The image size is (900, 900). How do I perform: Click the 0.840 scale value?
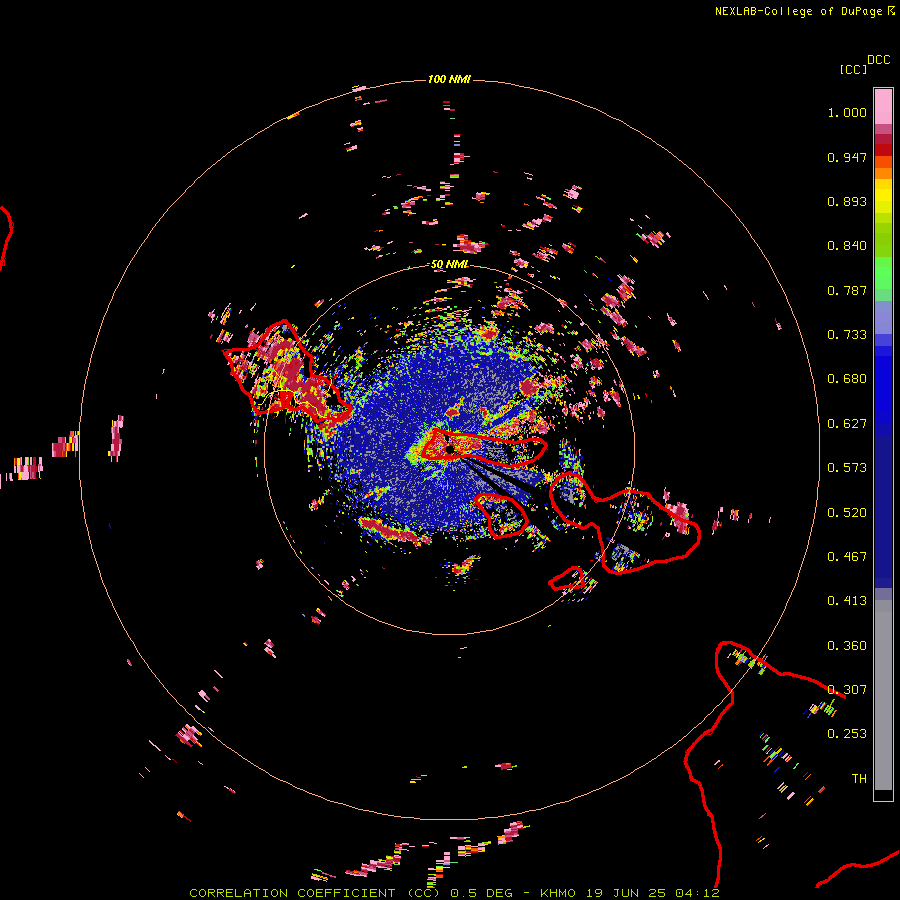(847, 246)
